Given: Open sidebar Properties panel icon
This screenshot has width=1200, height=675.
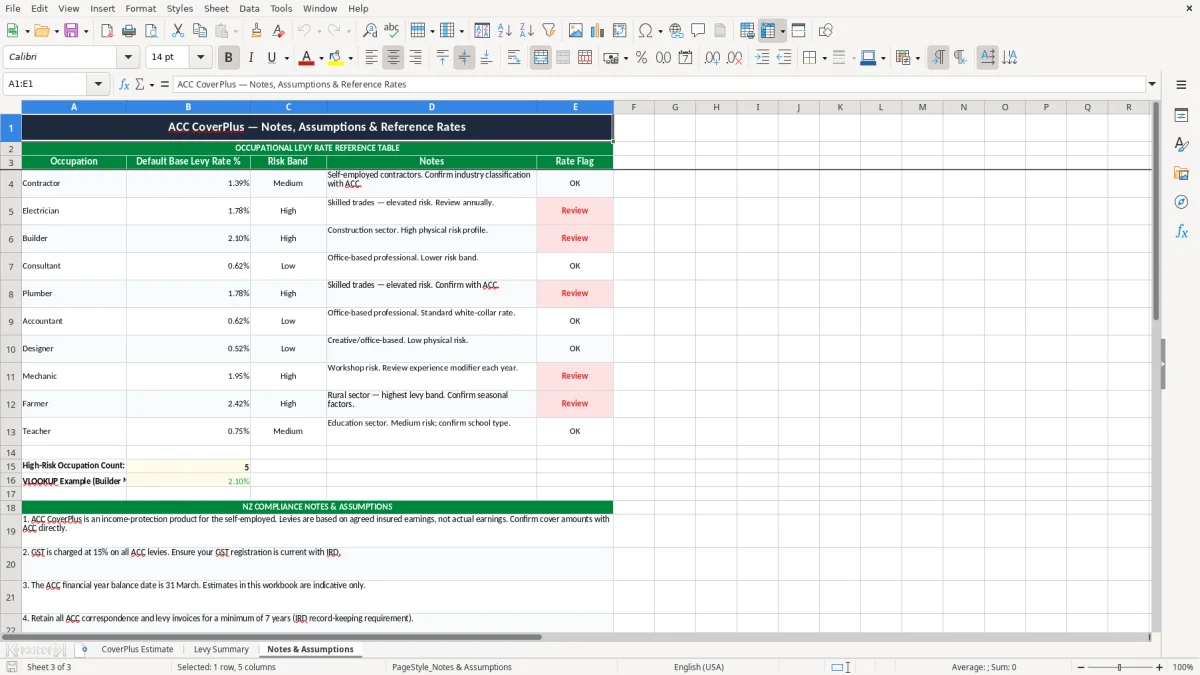Looking at the screenshot, I should coord(1181,116).
